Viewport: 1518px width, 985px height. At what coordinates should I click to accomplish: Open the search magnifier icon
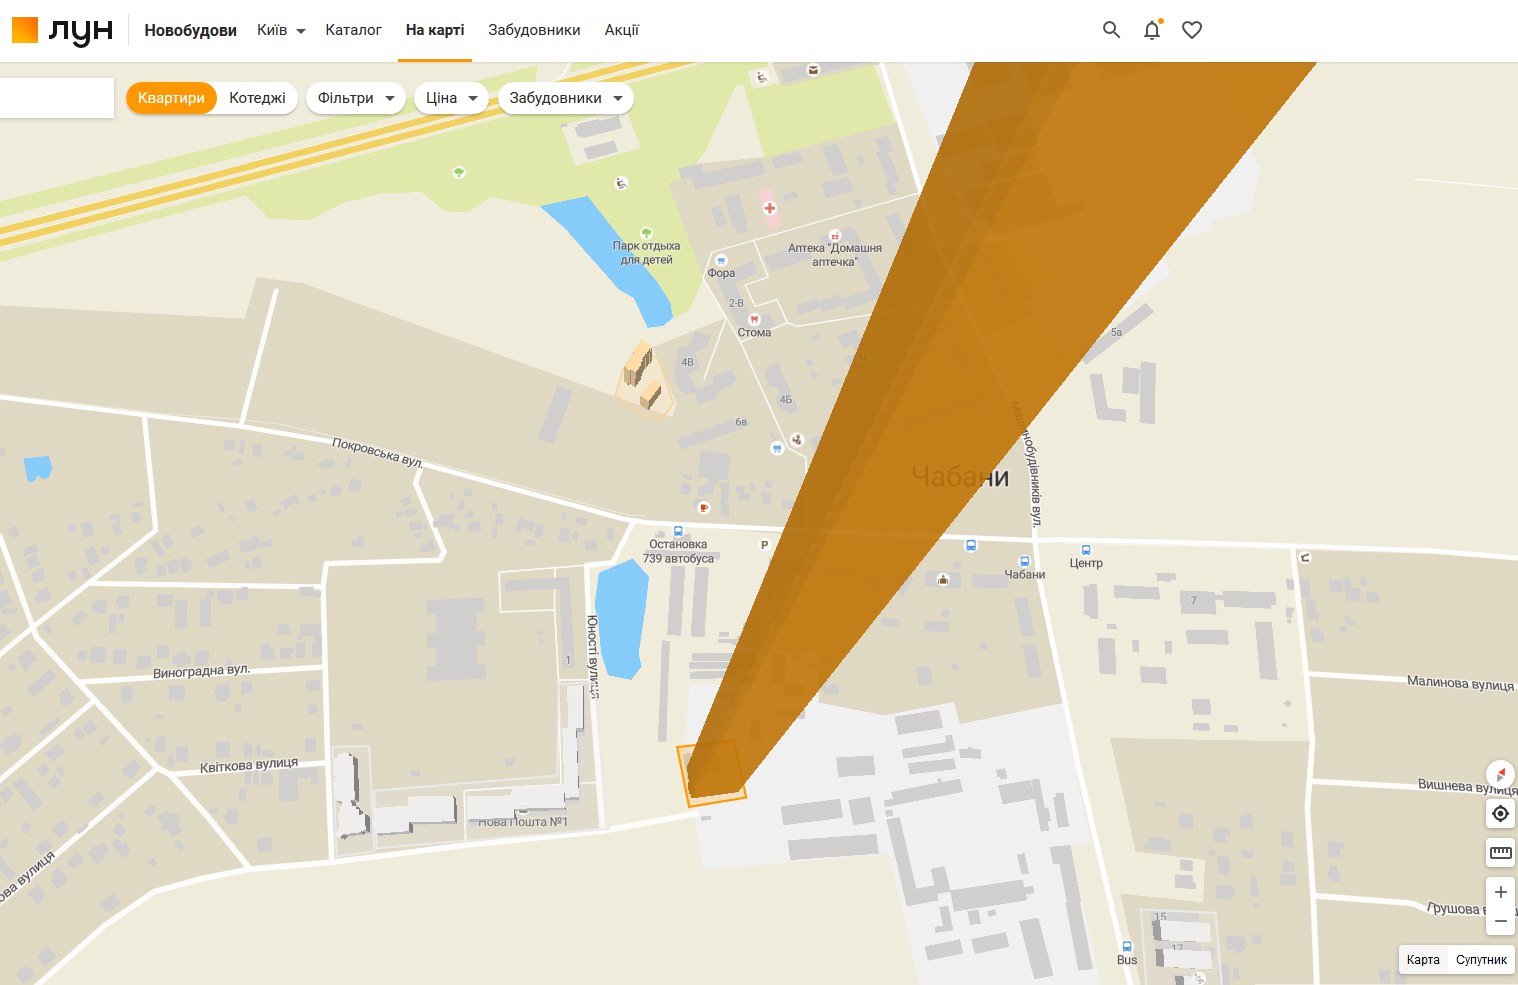click(x=1111, y=30)
